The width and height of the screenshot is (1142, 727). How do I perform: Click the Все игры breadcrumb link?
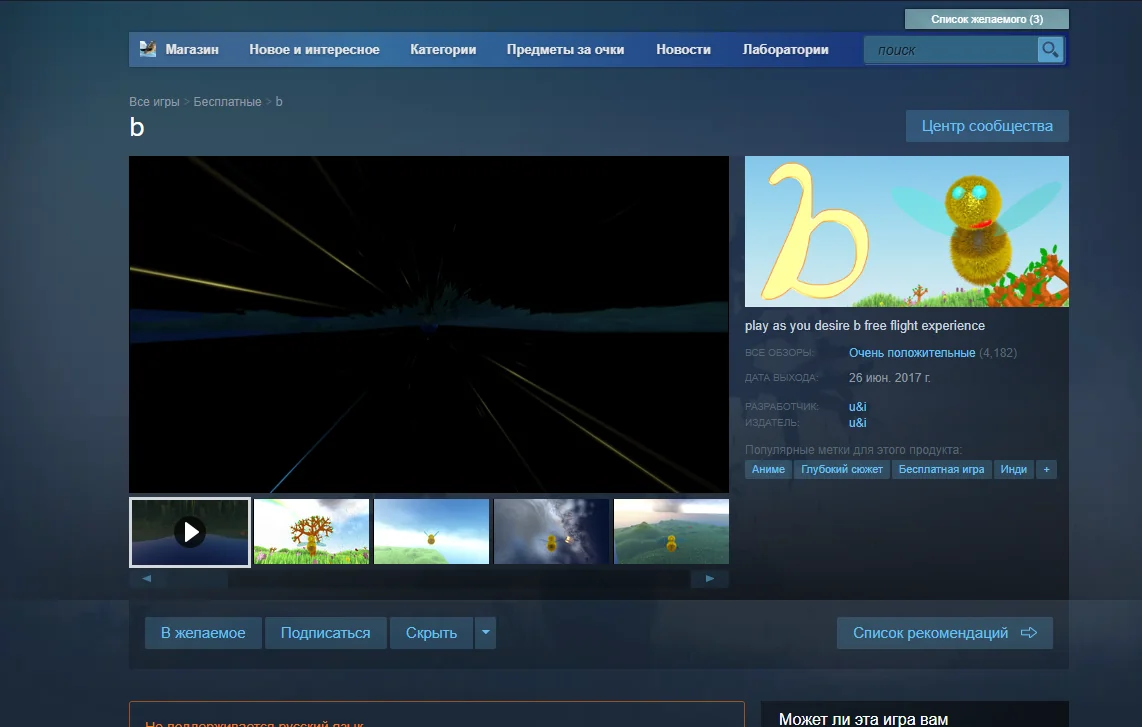154,101
